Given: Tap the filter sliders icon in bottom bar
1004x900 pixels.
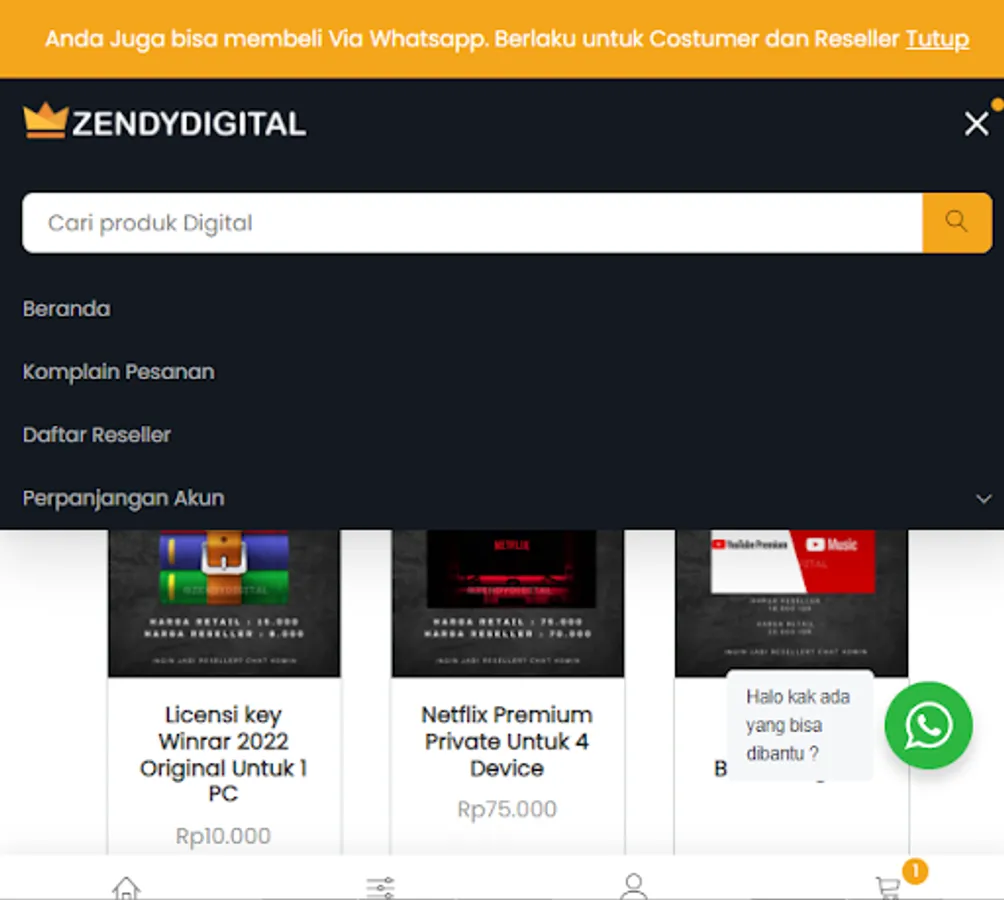Looking at the screenshot, I should pos(380,888).
